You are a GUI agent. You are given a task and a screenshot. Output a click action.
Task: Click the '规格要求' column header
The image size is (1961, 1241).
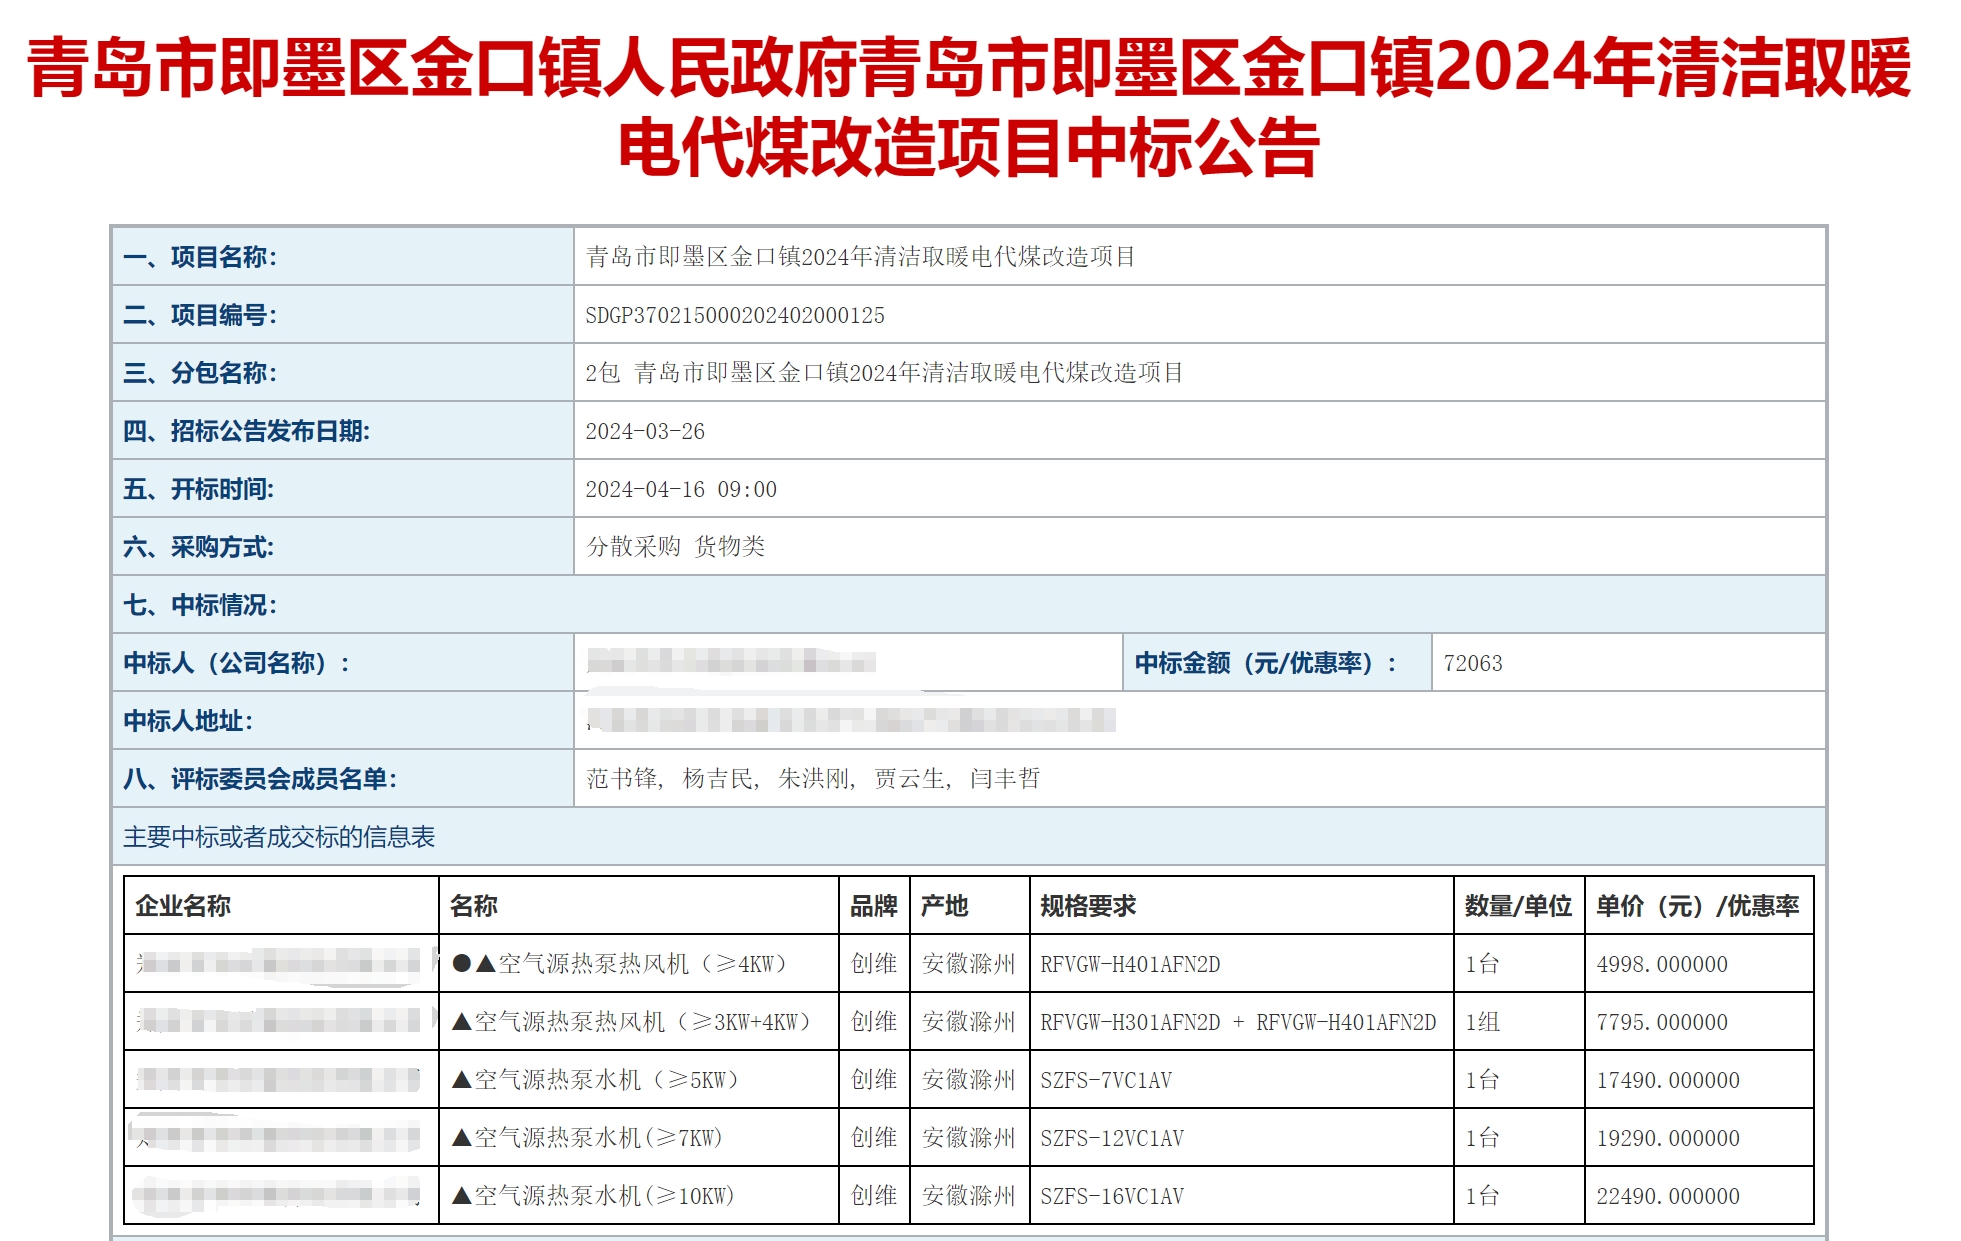(1088, 906)
